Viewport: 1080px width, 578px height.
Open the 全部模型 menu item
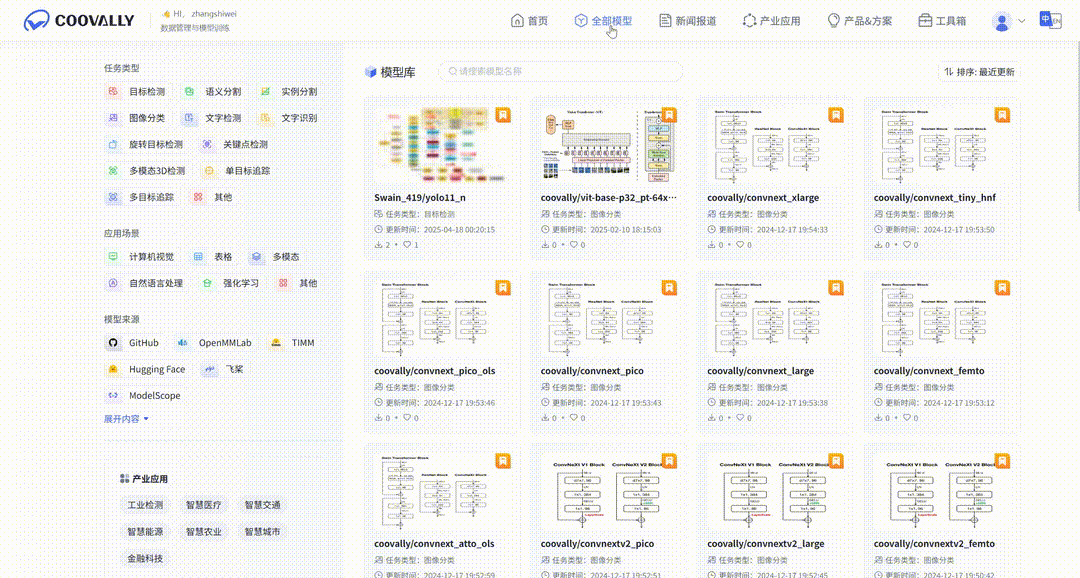coord(603,21)
